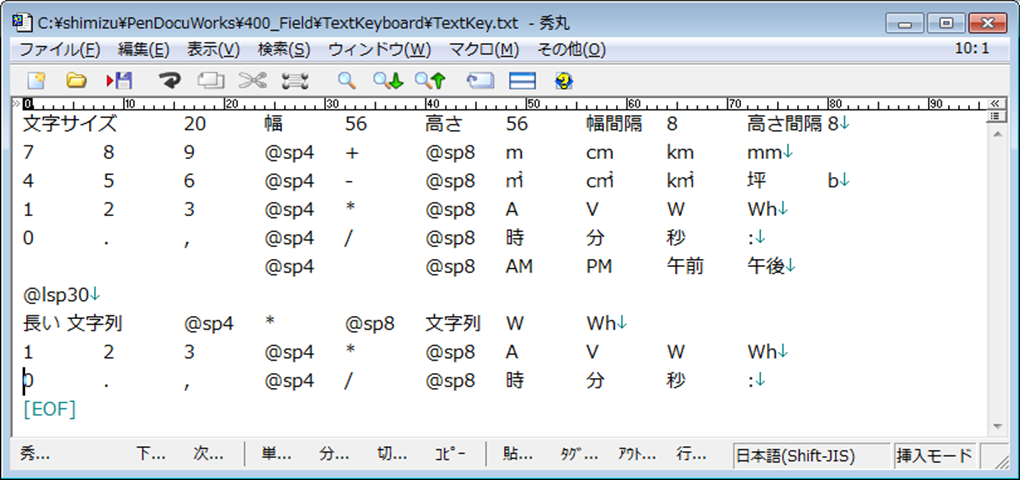
Task: Click the New file toolbar icon
Action: [x=36, y=81]
